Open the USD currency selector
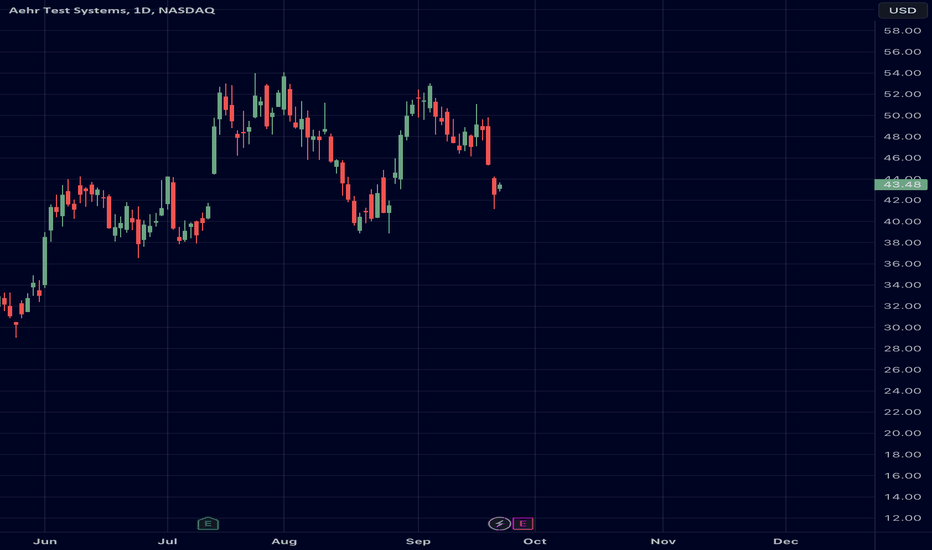Viewport: 932px width, 550px height. (902, 10)
